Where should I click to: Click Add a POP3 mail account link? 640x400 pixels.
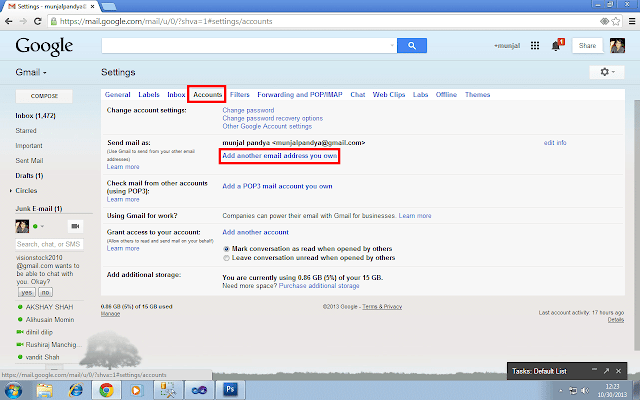pos(277,186)
